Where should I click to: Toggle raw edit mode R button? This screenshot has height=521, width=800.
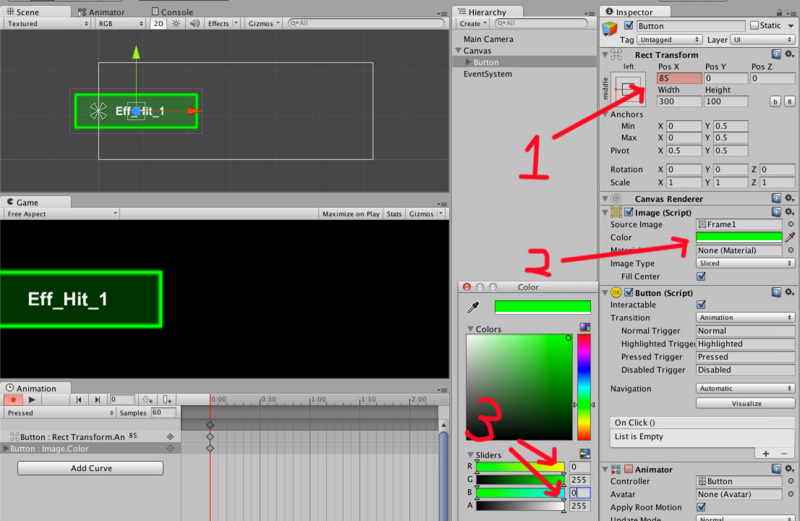click(789, 102)
